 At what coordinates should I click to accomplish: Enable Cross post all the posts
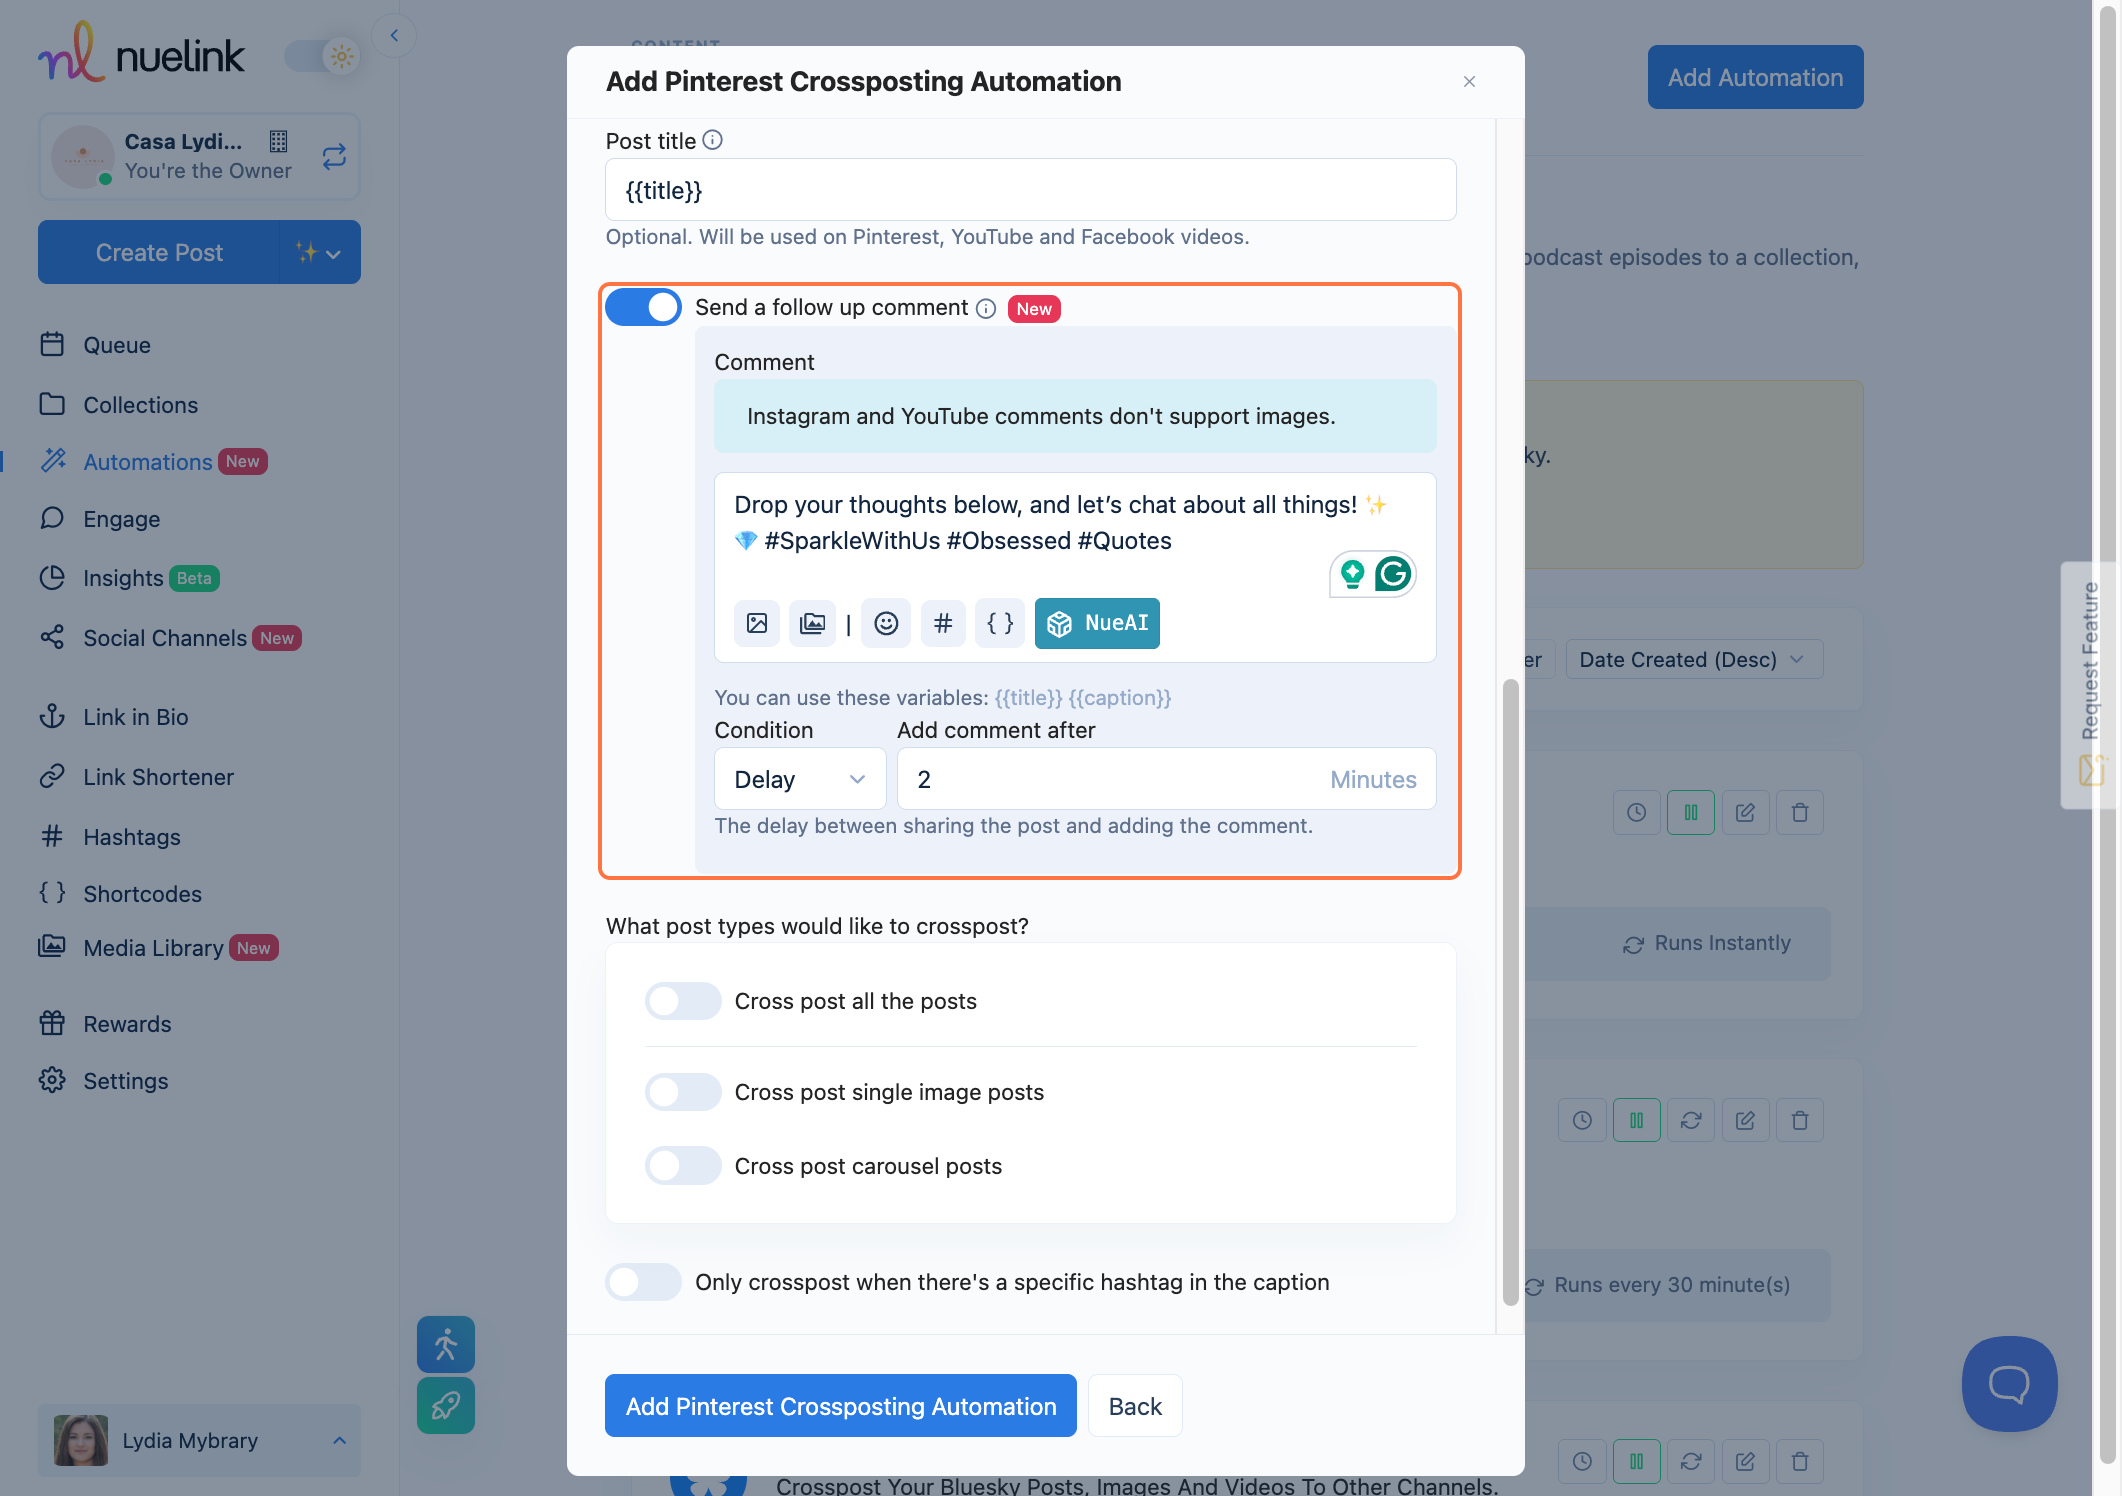[683, 1001]
